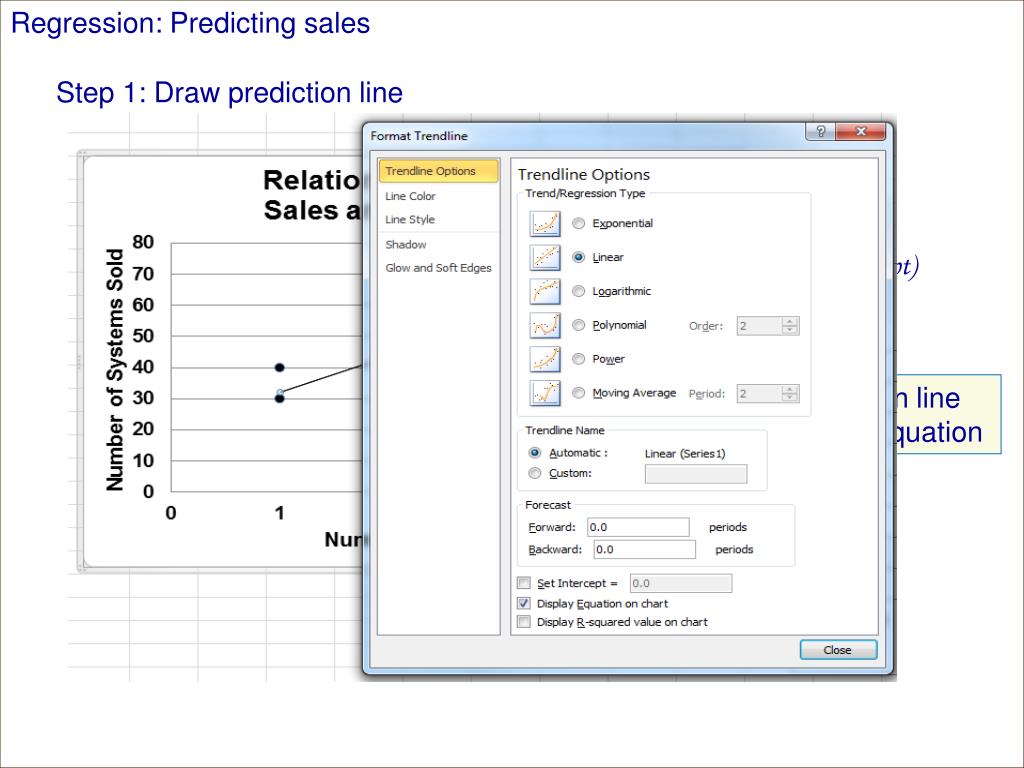
Task: Click the Logarithmic trendline type icon
Action: point(545,291)
